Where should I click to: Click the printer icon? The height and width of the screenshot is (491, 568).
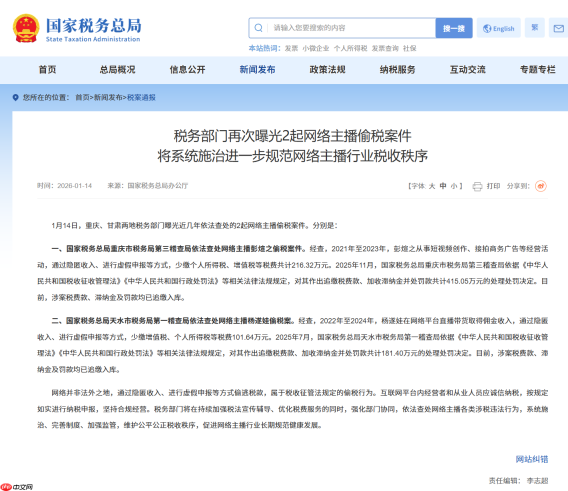pos(477,186)
